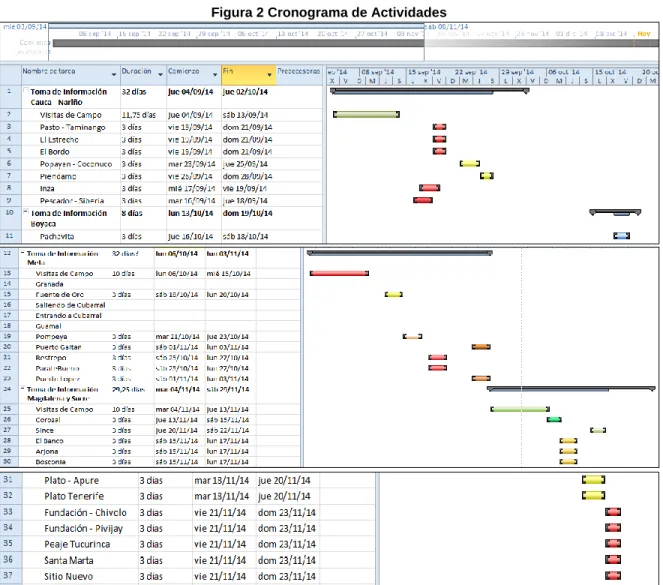Open the highlighted Fin column dropdown arrow
This screenshot has width=663, height=585.
269,75
